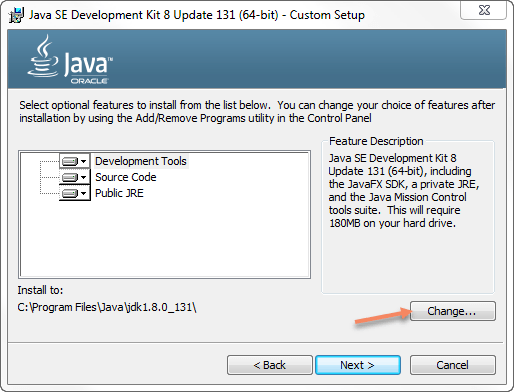This screenshot has height=392, width=514.
Task: Cancel the JDK setup
Action: pyautogui.click(x=453, y=365)
